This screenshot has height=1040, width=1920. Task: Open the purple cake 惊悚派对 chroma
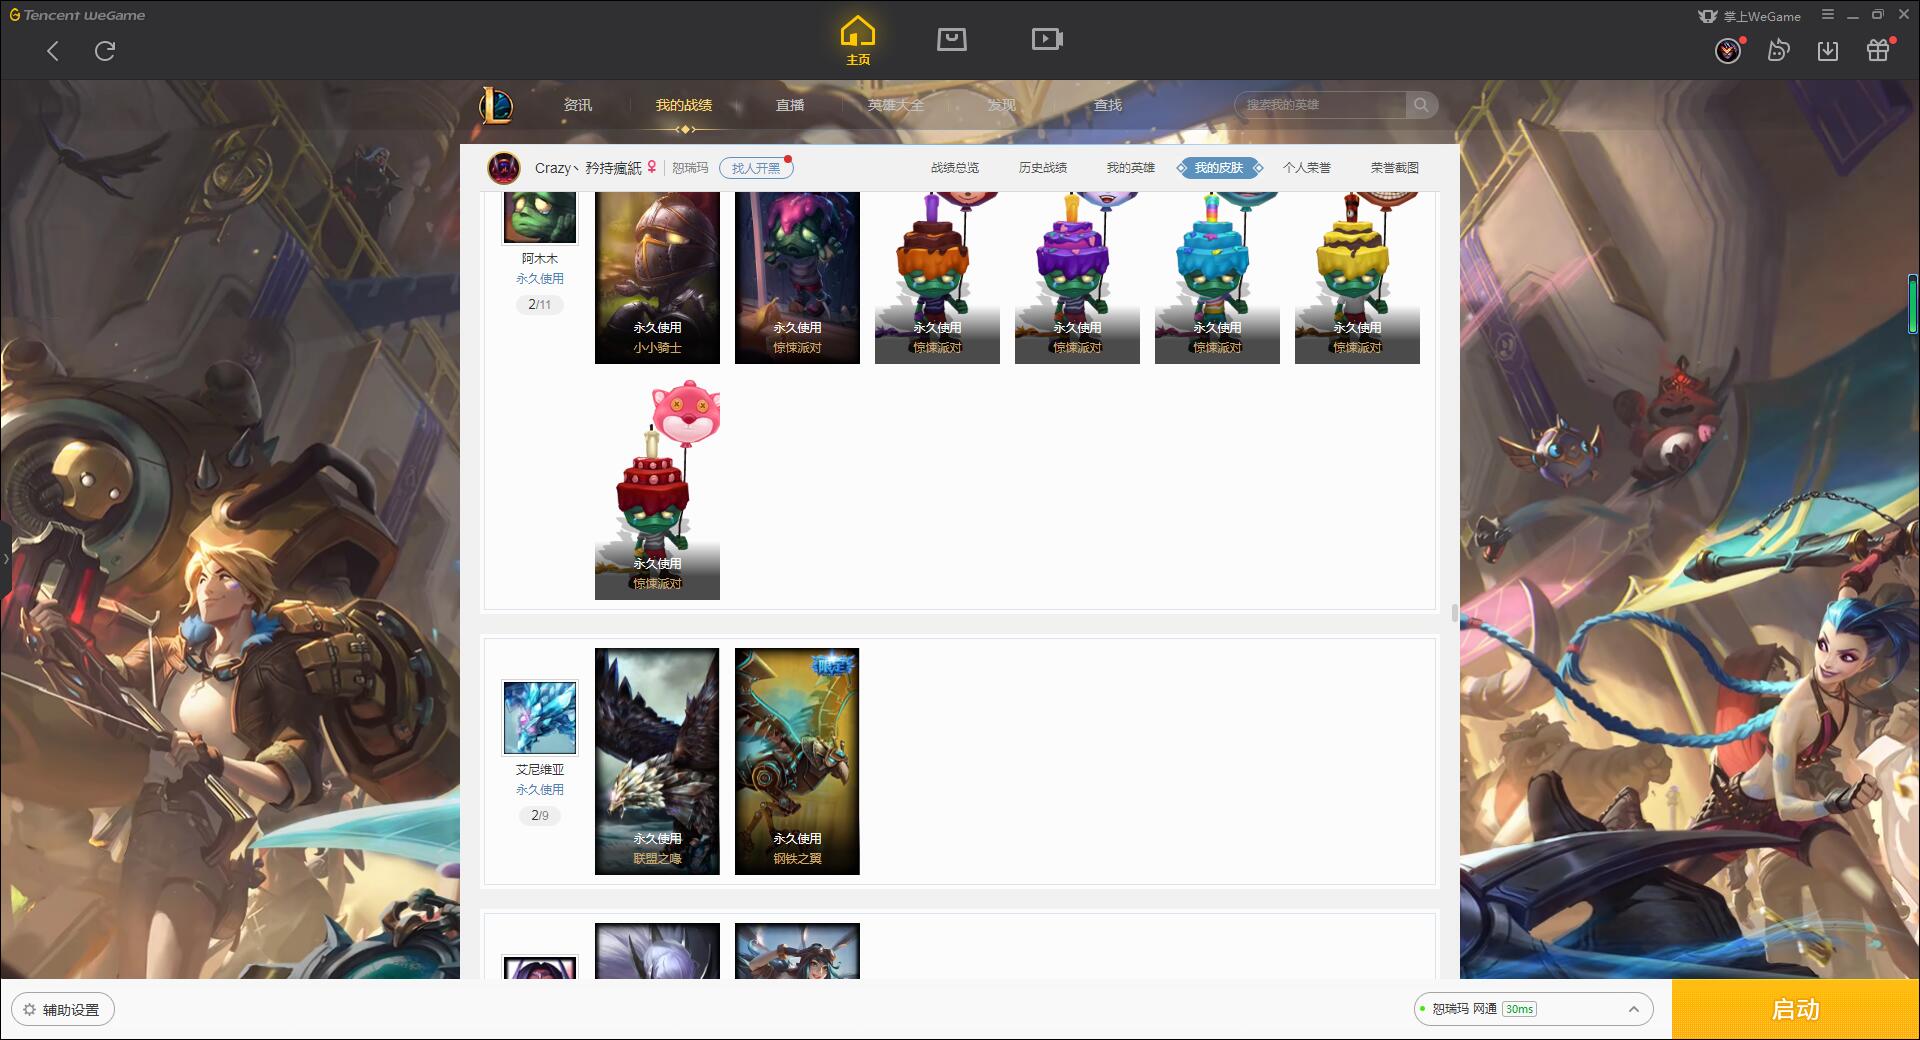(1077, 278)
